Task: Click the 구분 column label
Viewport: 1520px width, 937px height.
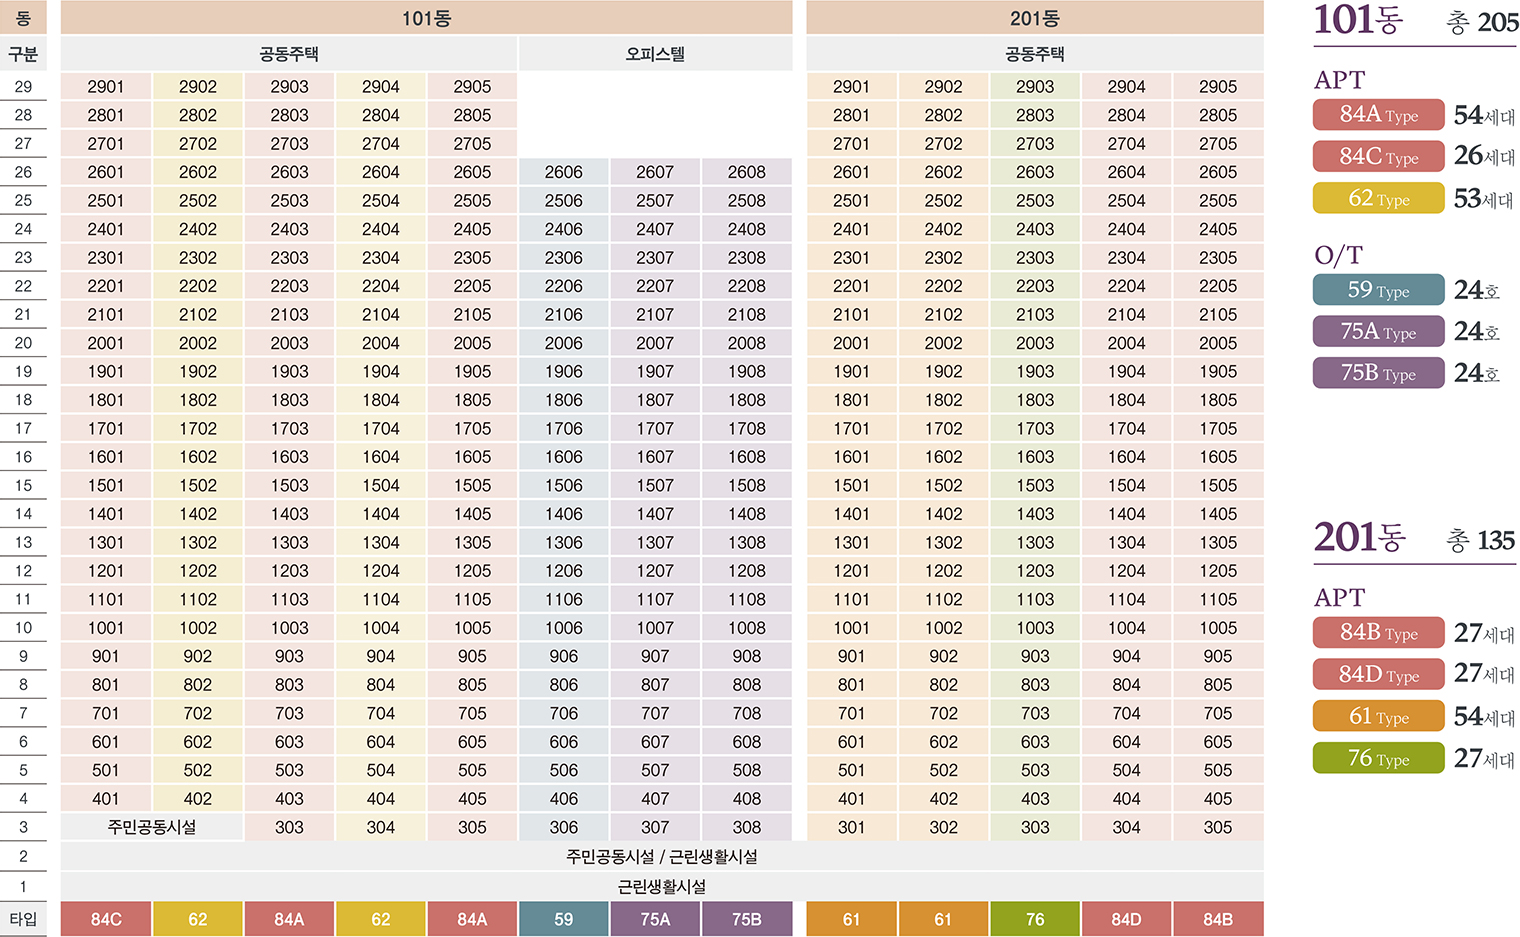Action: [x=23, y=54]
